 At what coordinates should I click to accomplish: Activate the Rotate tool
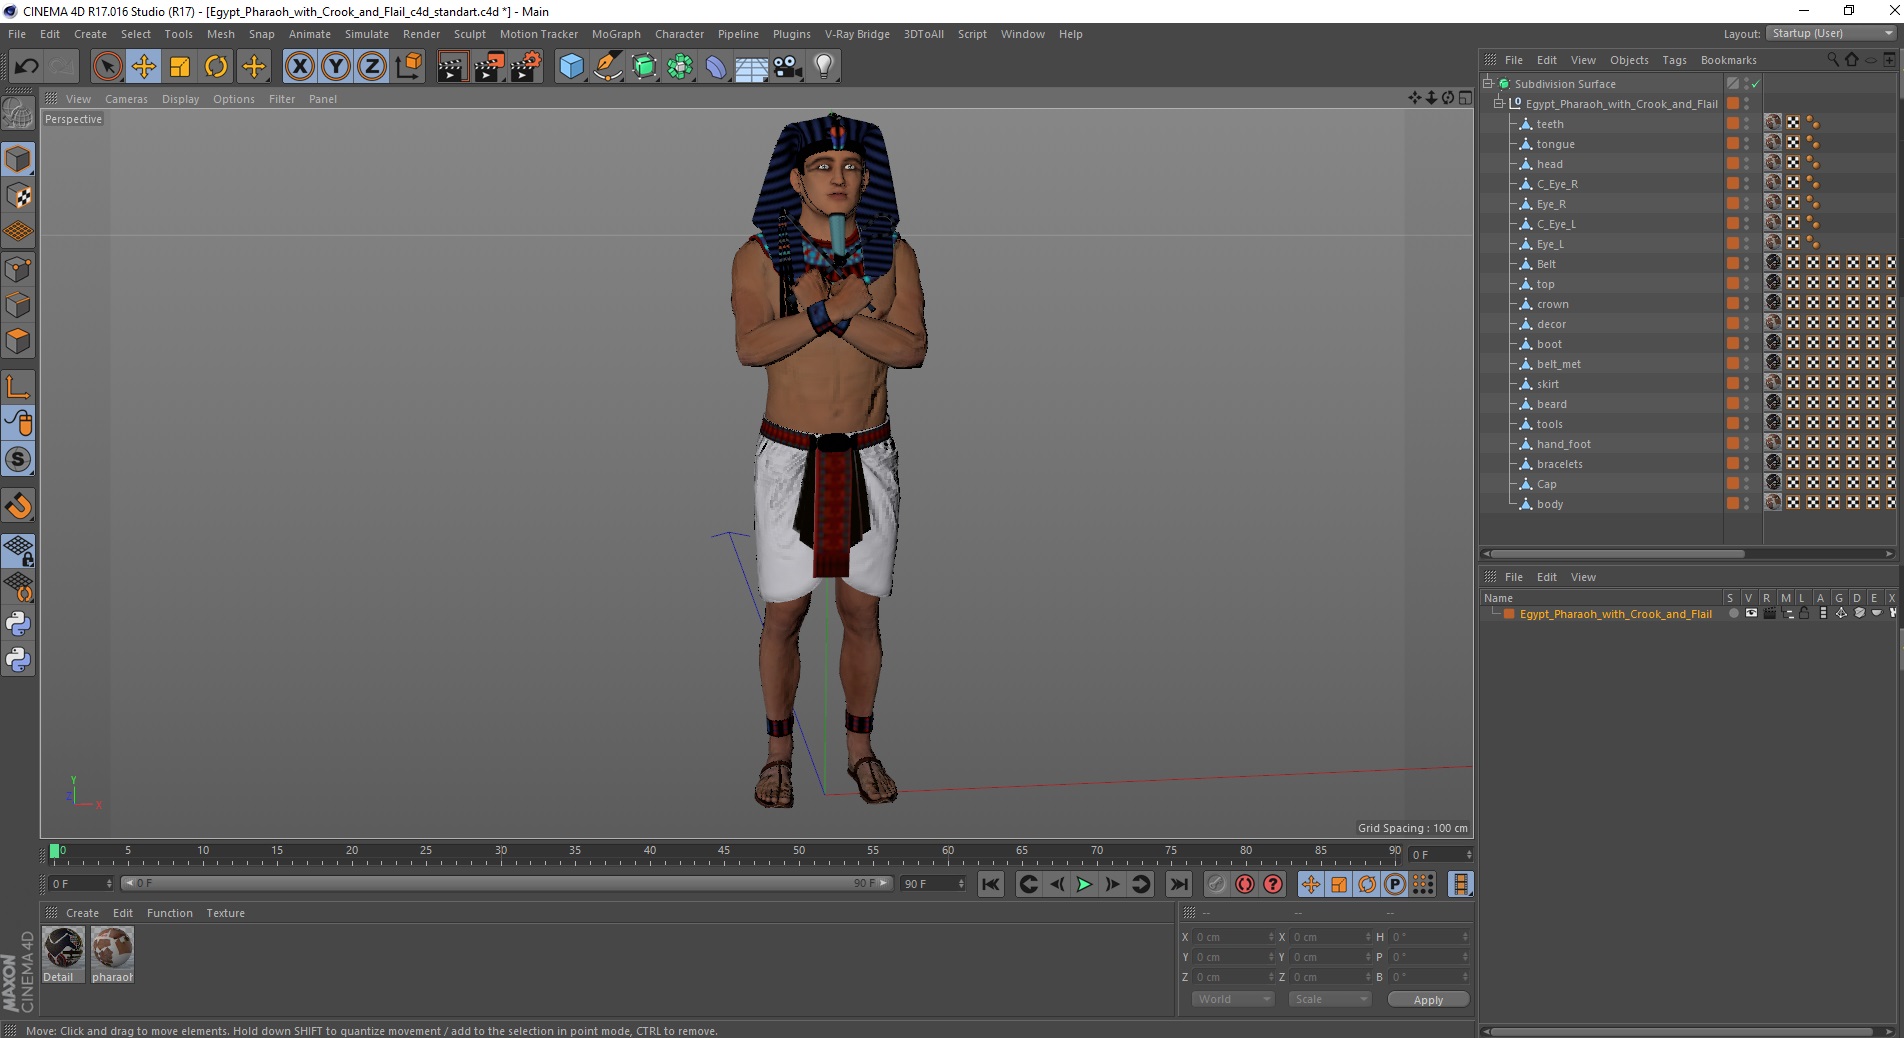(x=216, y=67)
